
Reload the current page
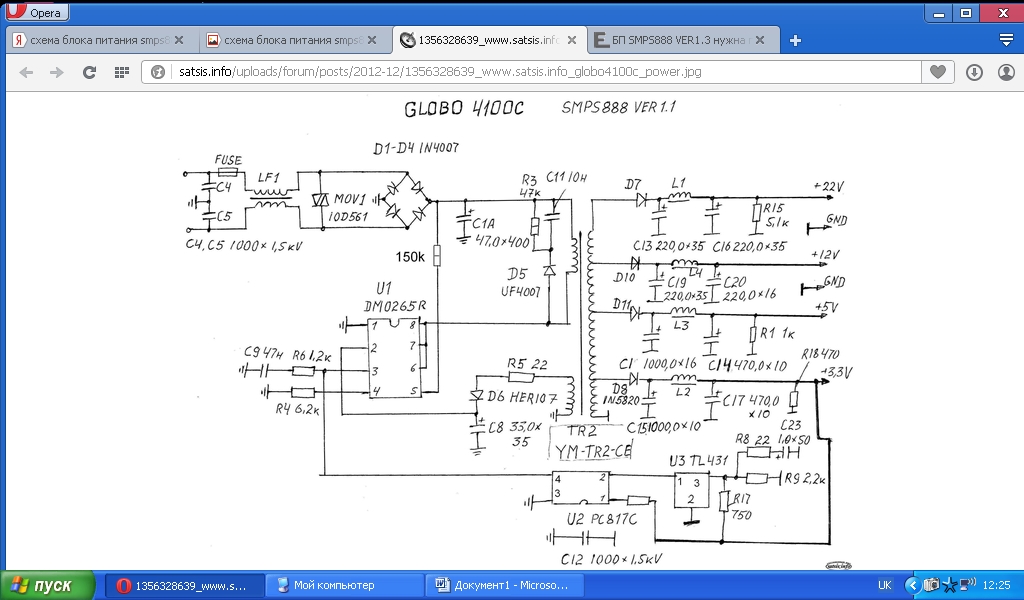click(89, 72)
